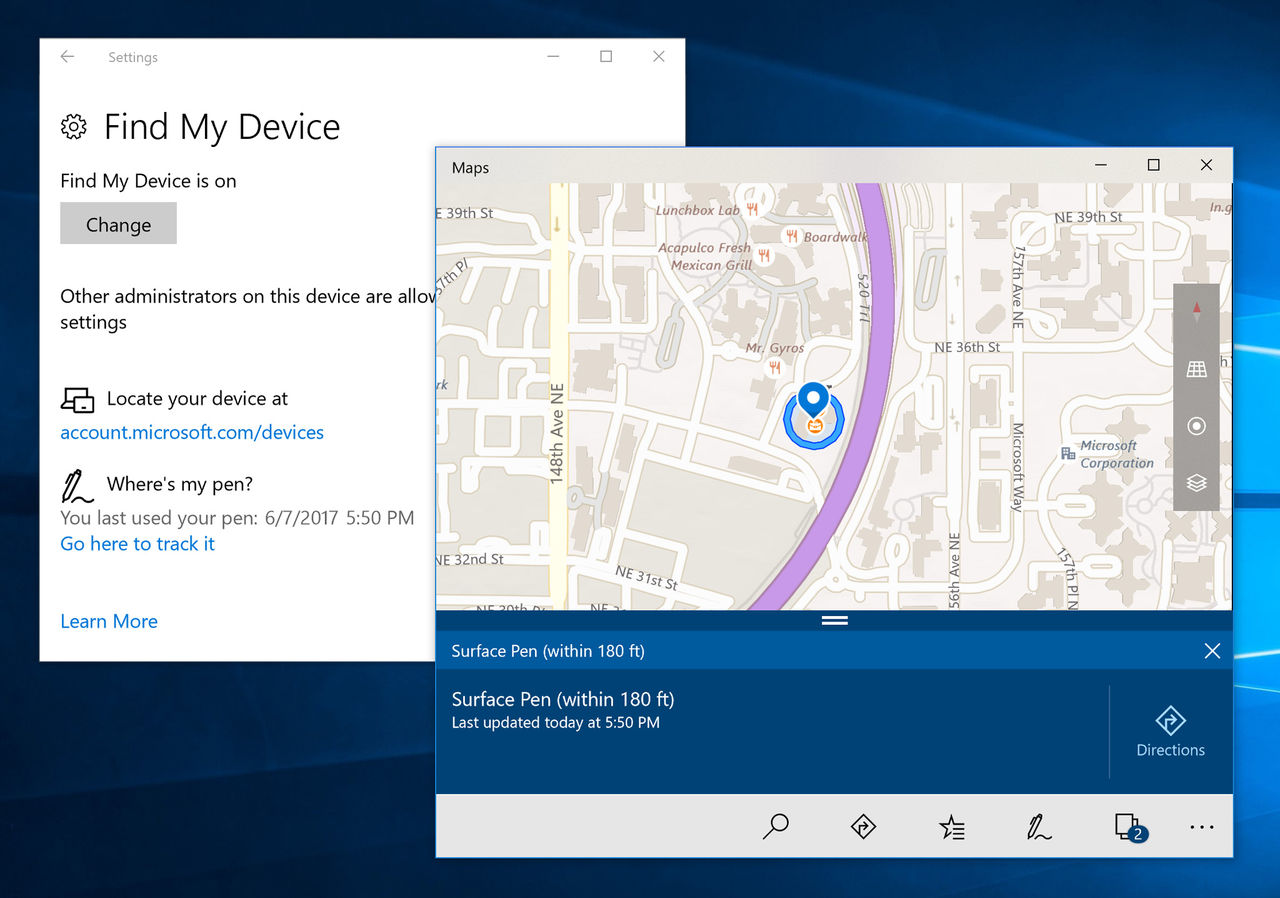Open the more options ellipsis menu
Viewport: 1280px width, 898px height.
coord(1202,827)
